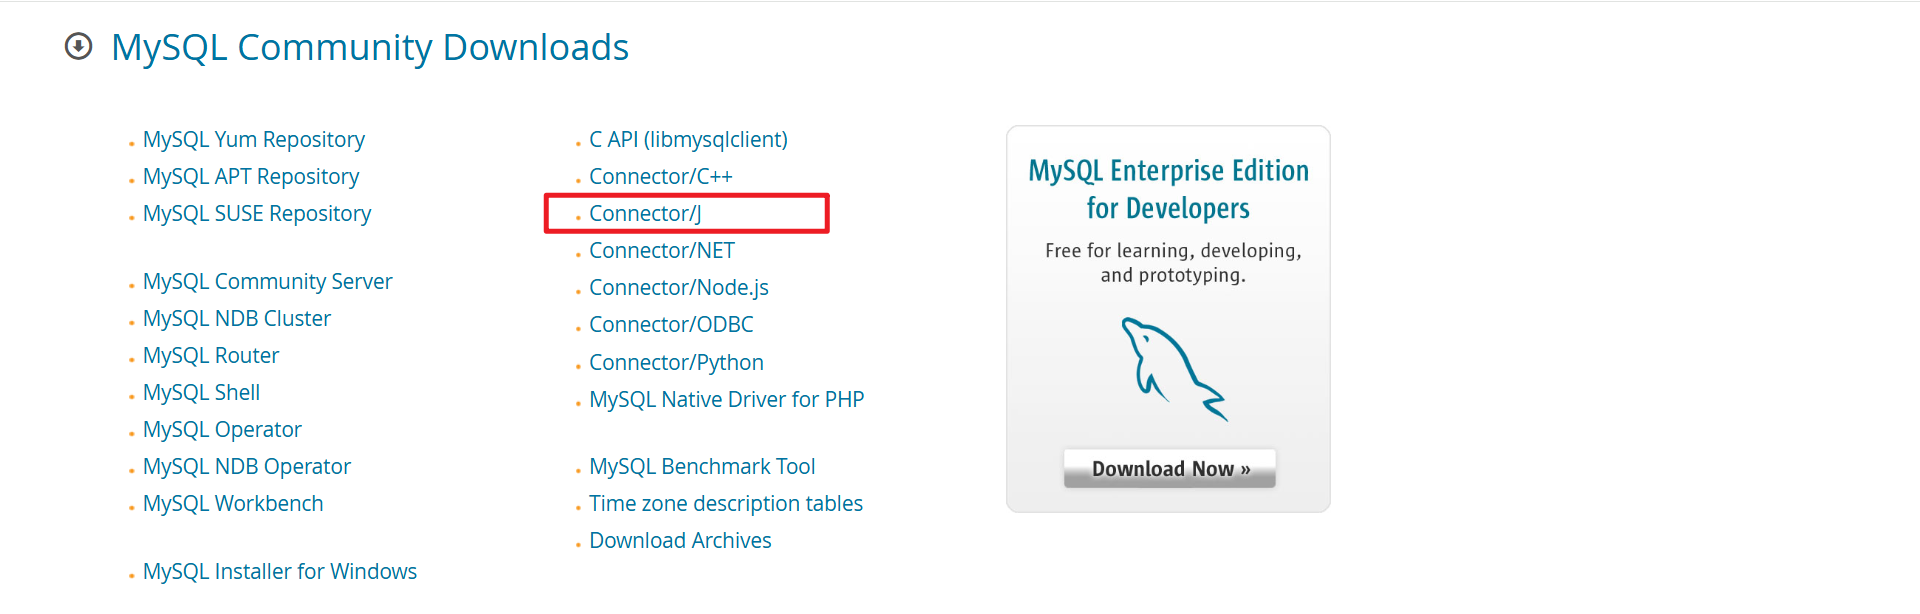1920x614 pixels.
Task: Open MySQL Installer for Windows link
Action: pyautogui.click(x=280, y=572)
